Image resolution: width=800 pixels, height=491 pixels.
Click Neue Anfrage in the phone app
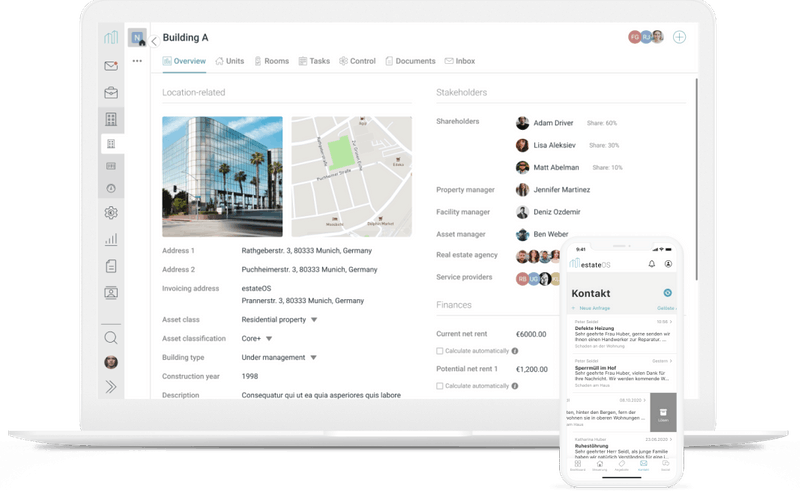[x=591, y=308]
